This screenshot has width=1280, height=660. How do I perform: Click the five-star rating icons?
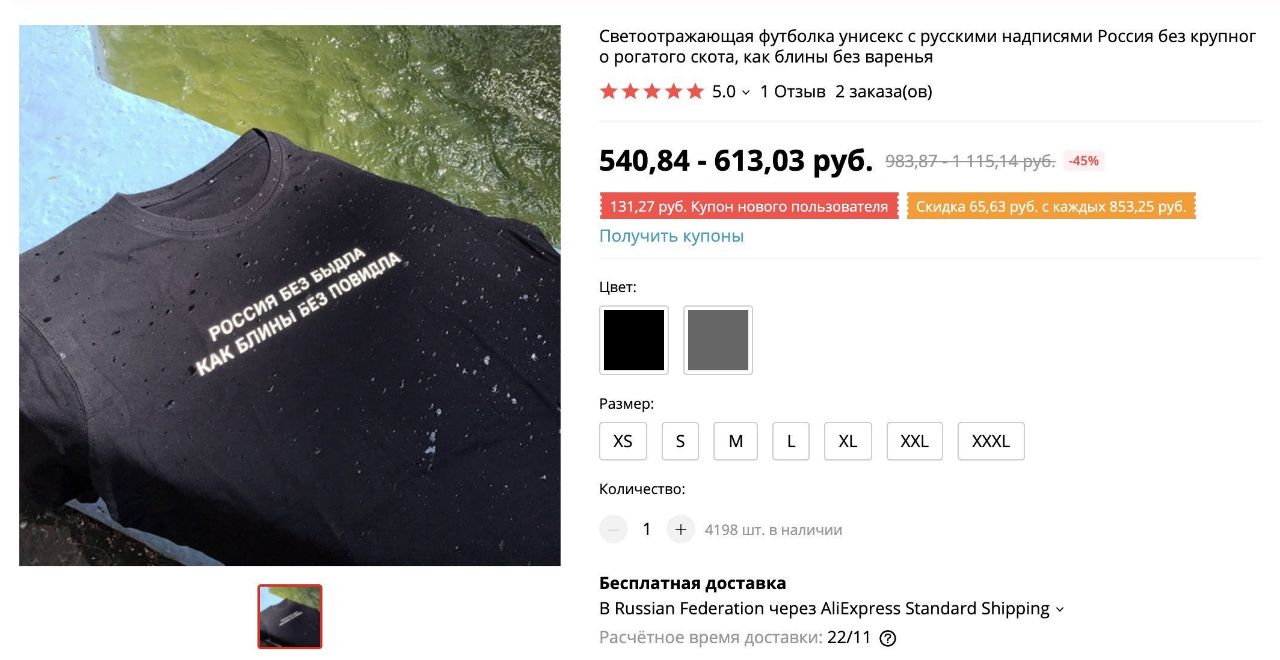pyautogui.click(x=652, y=92)
